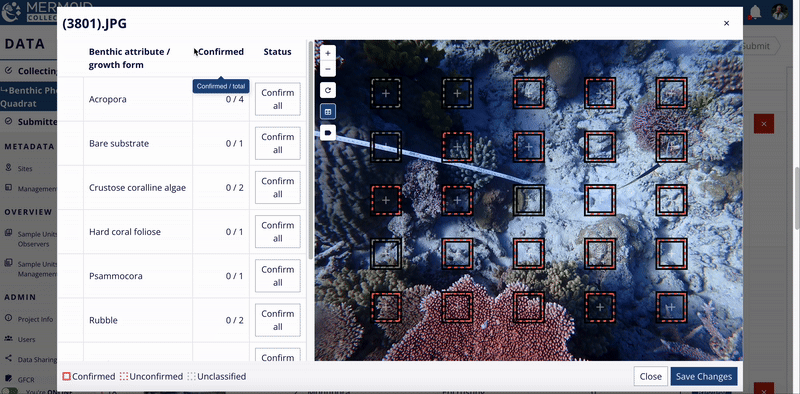The image size is (800, 394).
Task: Click the Confirmed legend entry
Action: click(89, 377)
